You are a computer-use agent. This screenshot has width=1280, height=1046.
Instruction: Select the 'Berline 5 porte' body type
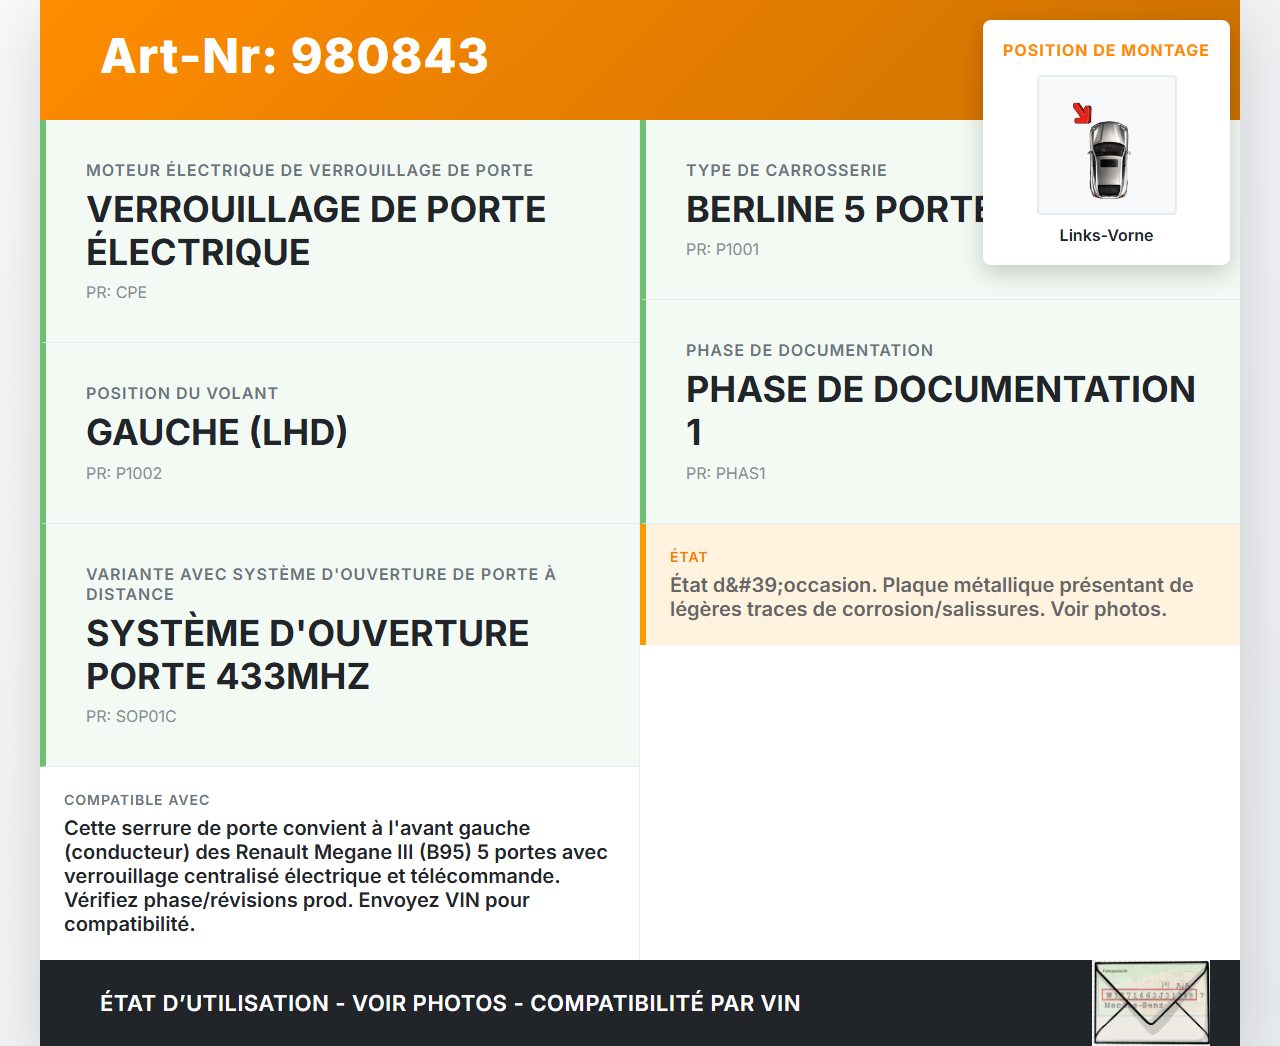coord(835,210)
